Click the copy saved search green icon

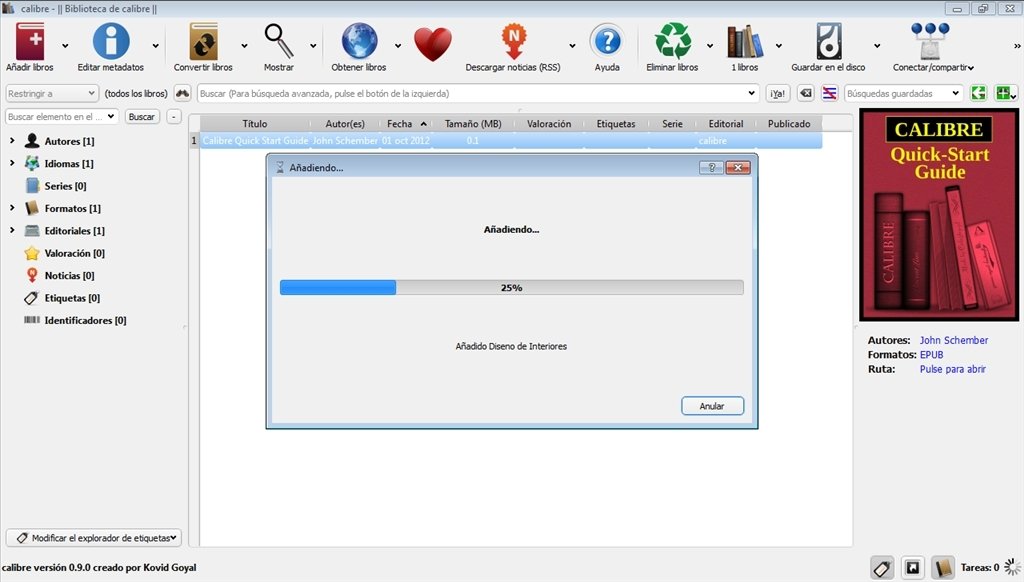point(978,93)
